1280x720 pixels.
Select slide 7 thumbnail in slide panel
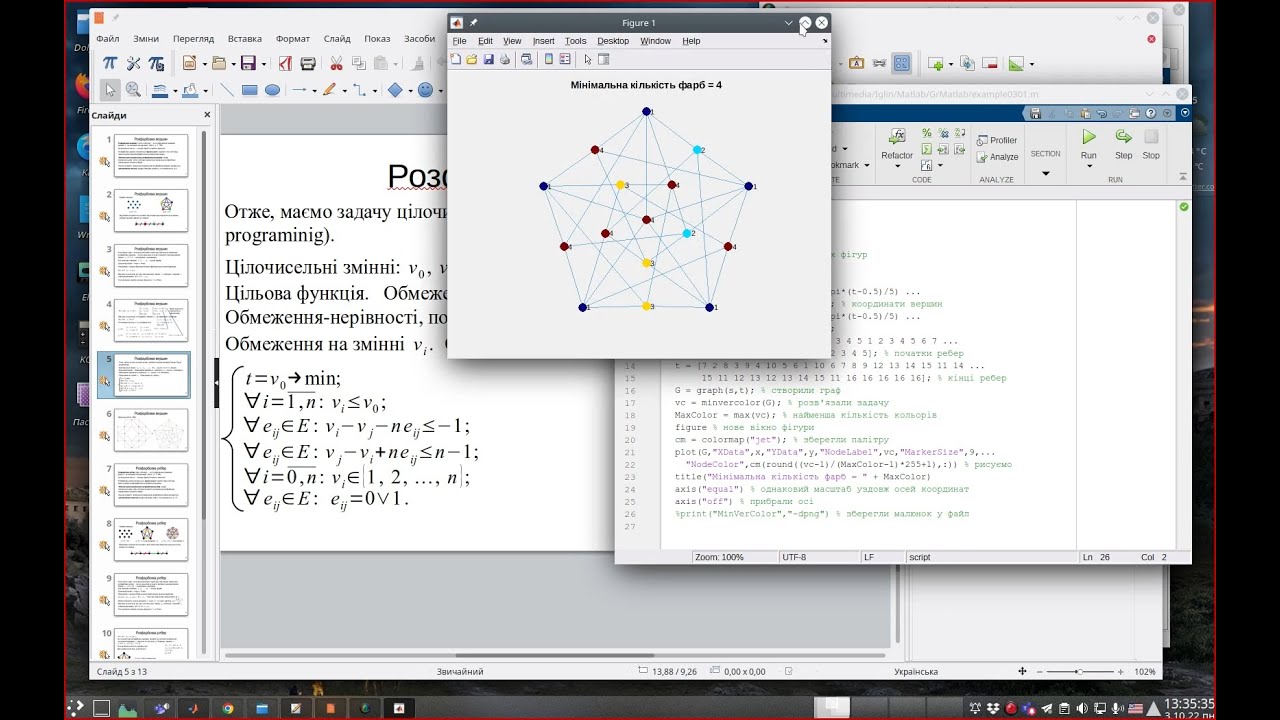[151, 484]
